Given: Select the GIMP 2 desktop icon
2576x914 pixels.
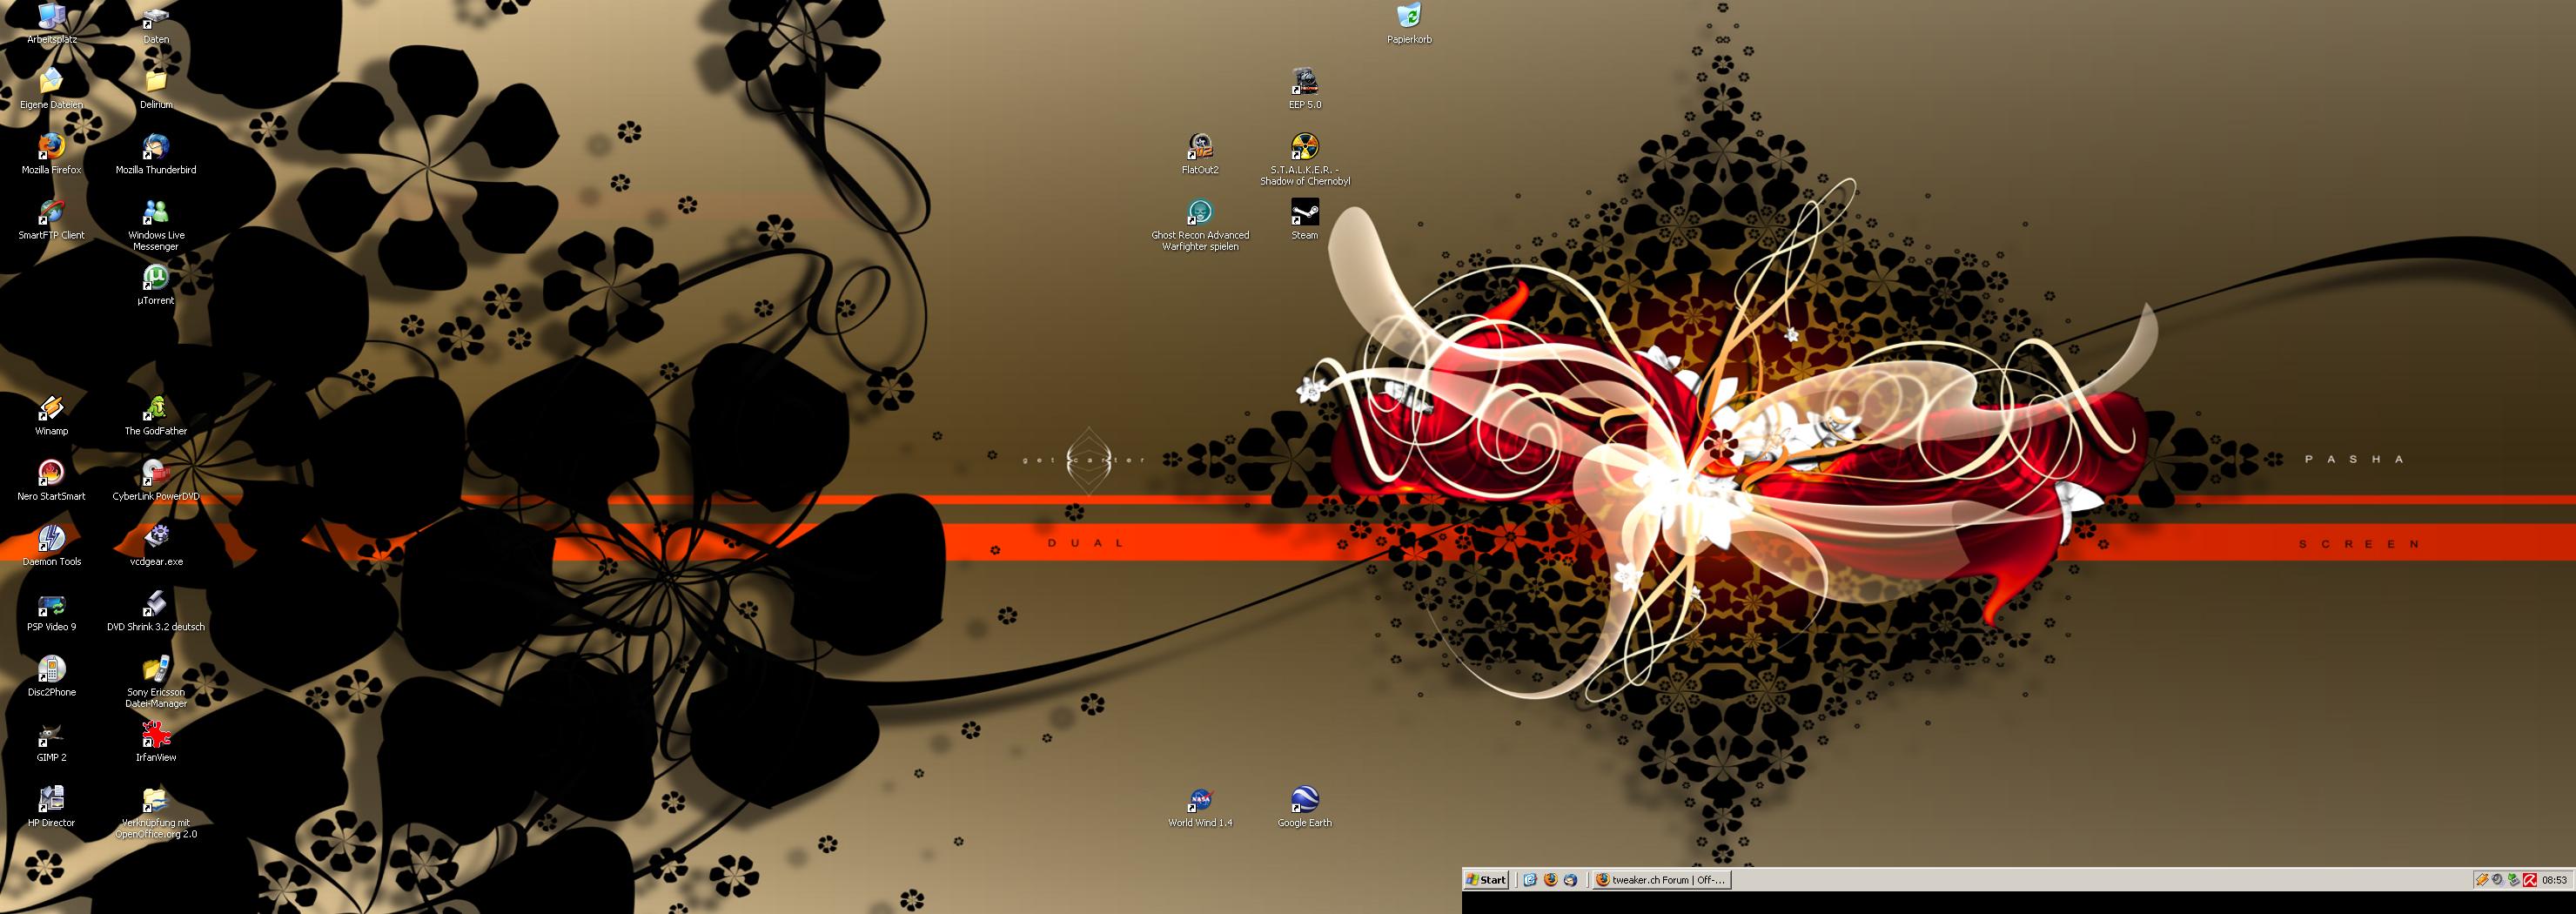Looking at the screenshot, I should coord(51,736).
